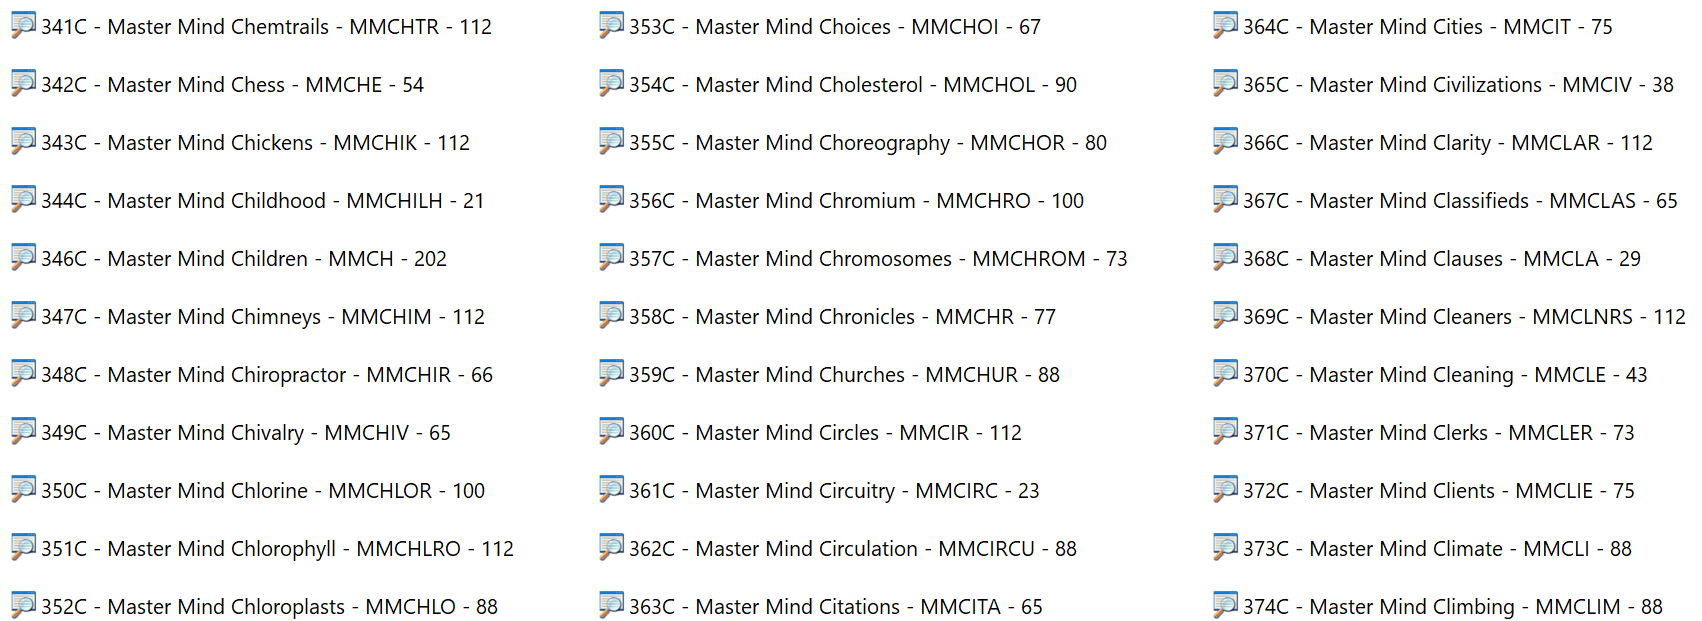Click the icon for 374C Master Mind Climbing

coord(1225,606)
